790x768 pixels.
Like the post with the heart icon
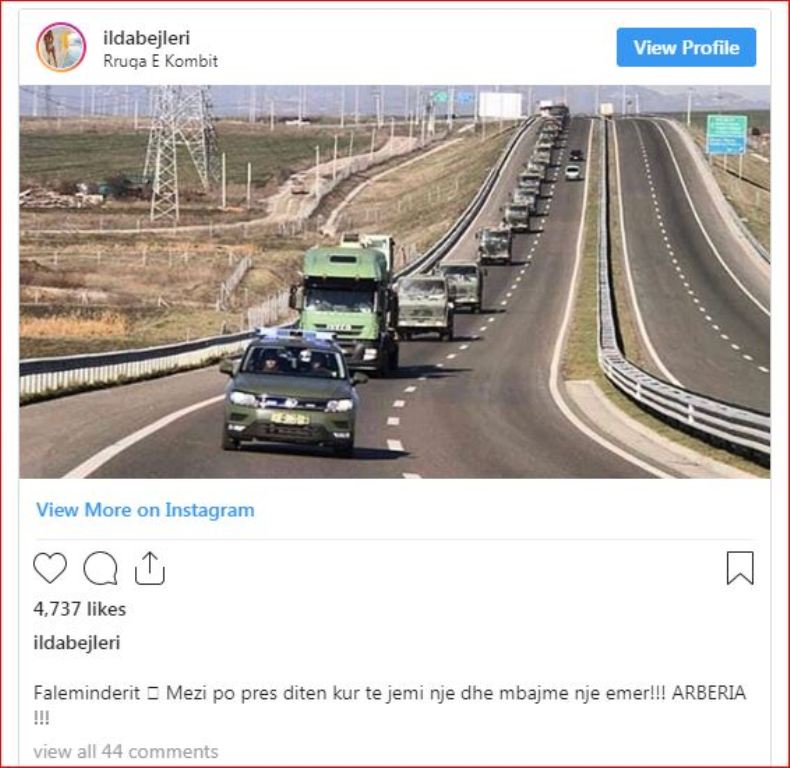(x=50, y=568)
